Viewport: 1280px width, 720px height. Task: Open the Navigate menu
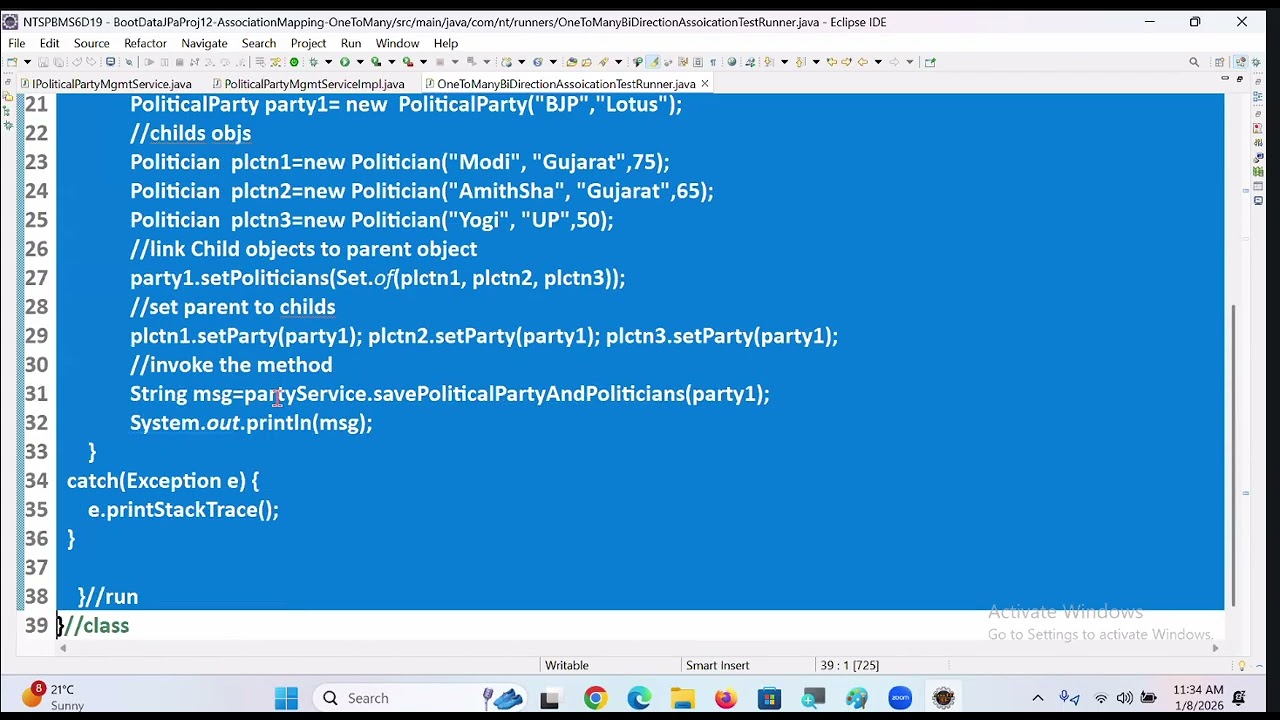coord(204,43)
